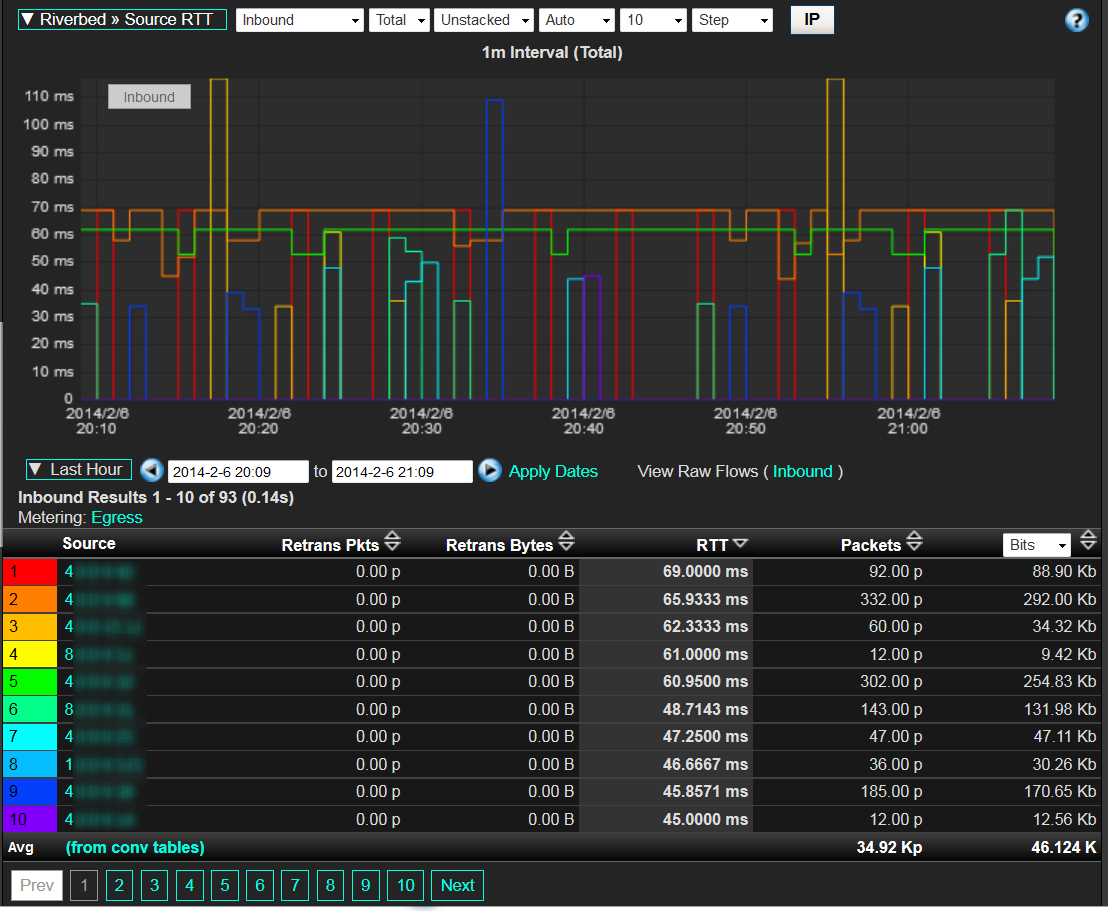Expand the Last Hour time range menu
The height and width of the screenshot is (912, 1108).
pos(79,470)
